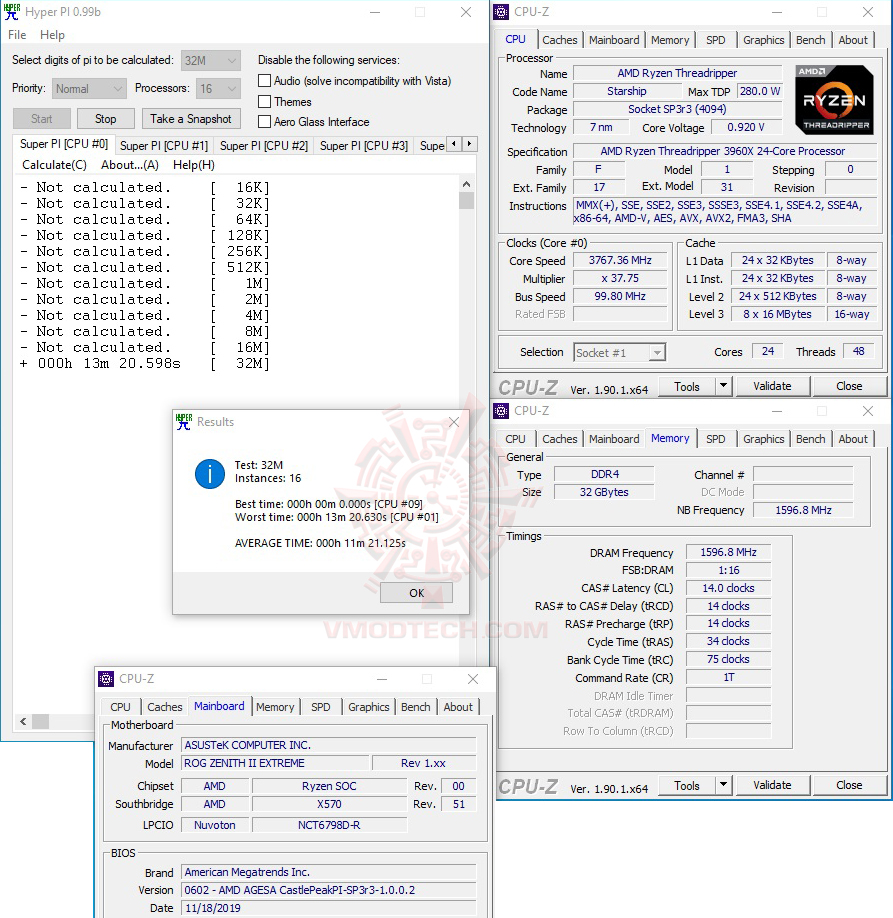Open About tab in CPU-Z Mainboard window

[x=458, y=707]
